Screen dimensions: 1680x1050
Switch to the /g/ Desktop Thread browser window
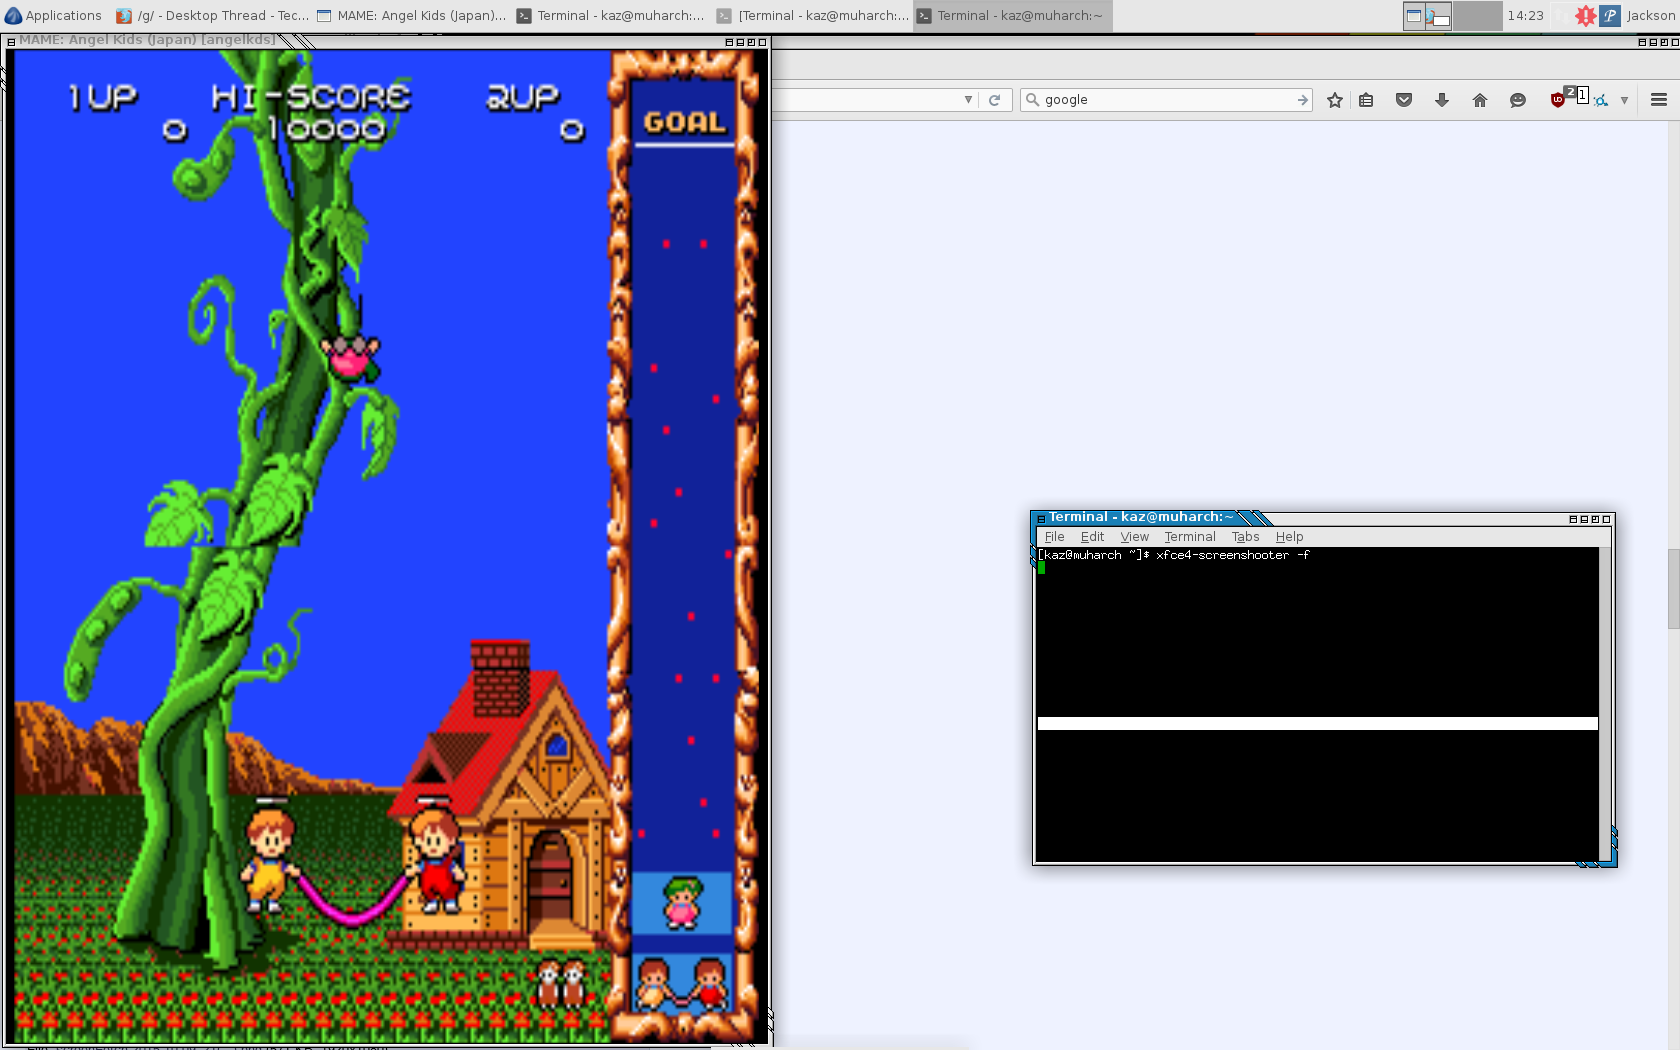(x=212, y=15)
